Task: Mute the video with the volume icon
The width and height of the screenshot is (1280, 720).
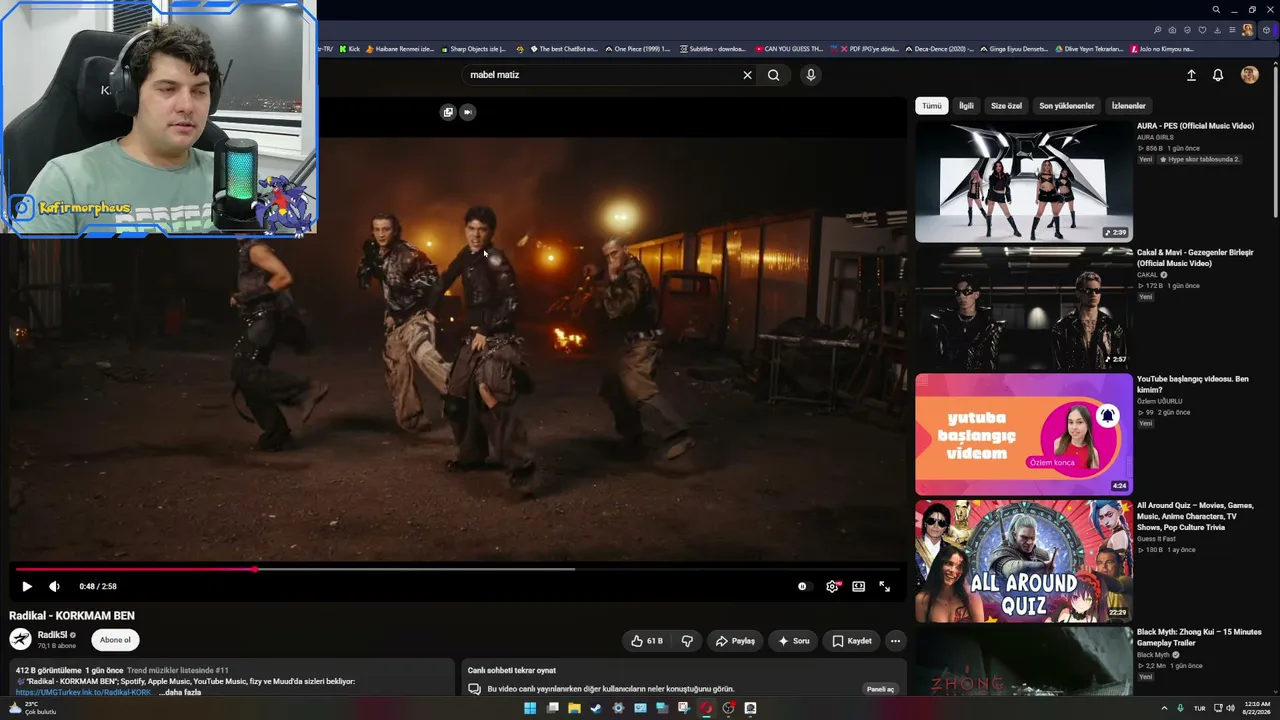Action: tap(54, 587)
